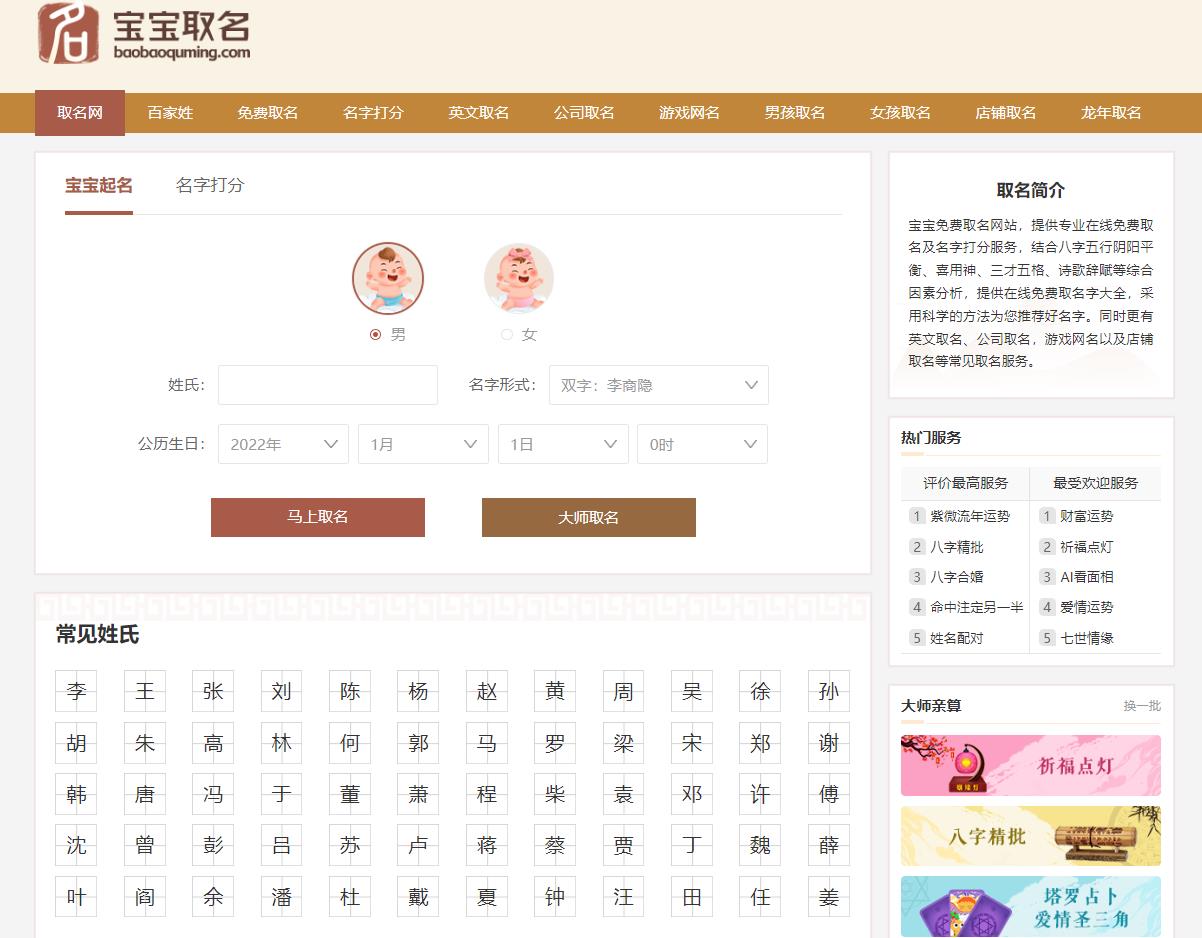Click the female baby avatar icon
The width and height of the screenshot is (1202, 938).
pyautogui.click(x=519, y=278)
